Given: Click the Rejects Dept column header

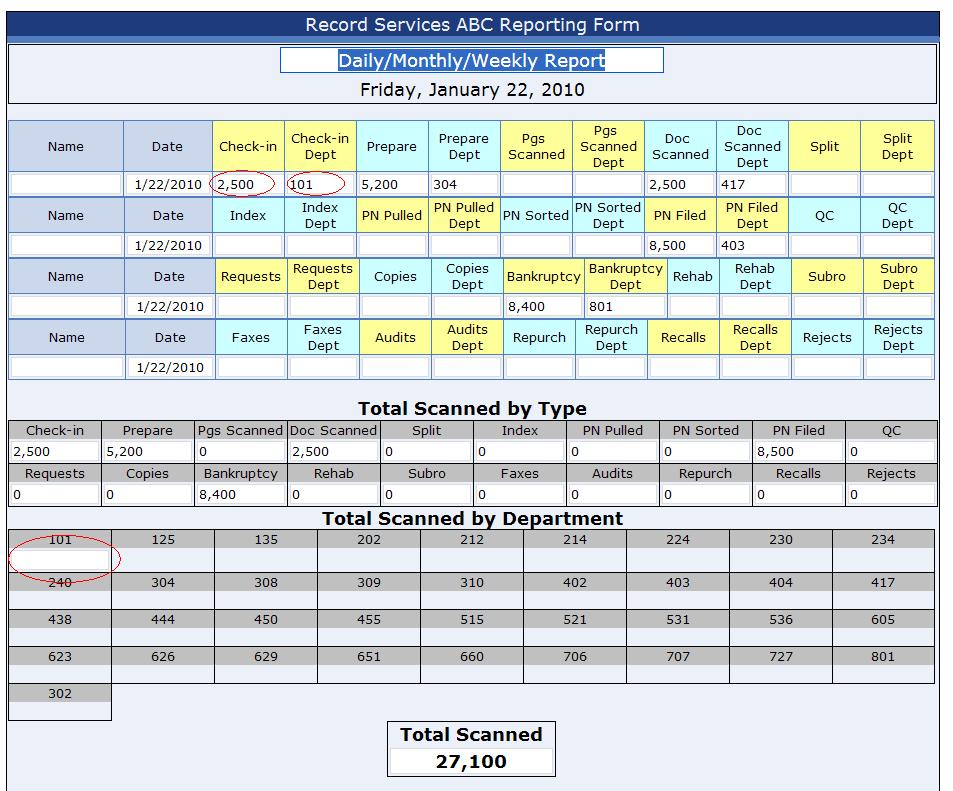Looking at the screenshot, I should click(x=898, y=337).
